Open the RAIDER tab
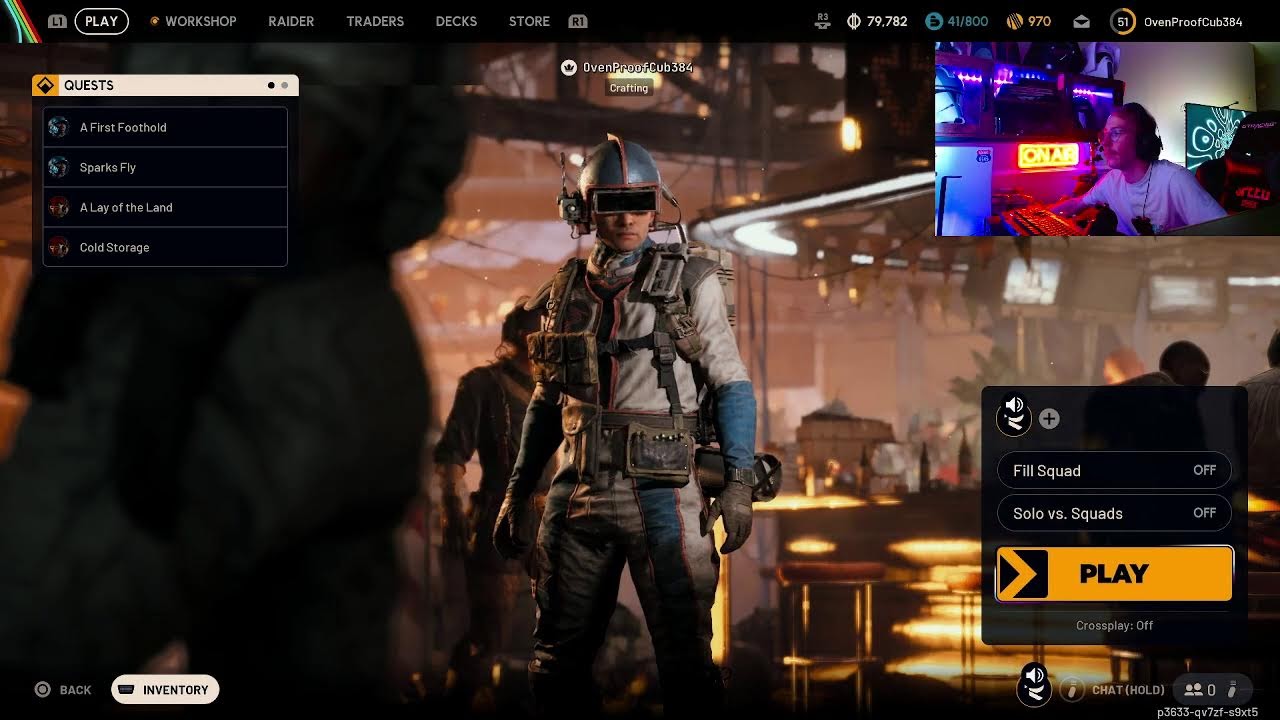This screenshot has width=1280, height=720. click(x=291, y=21)
